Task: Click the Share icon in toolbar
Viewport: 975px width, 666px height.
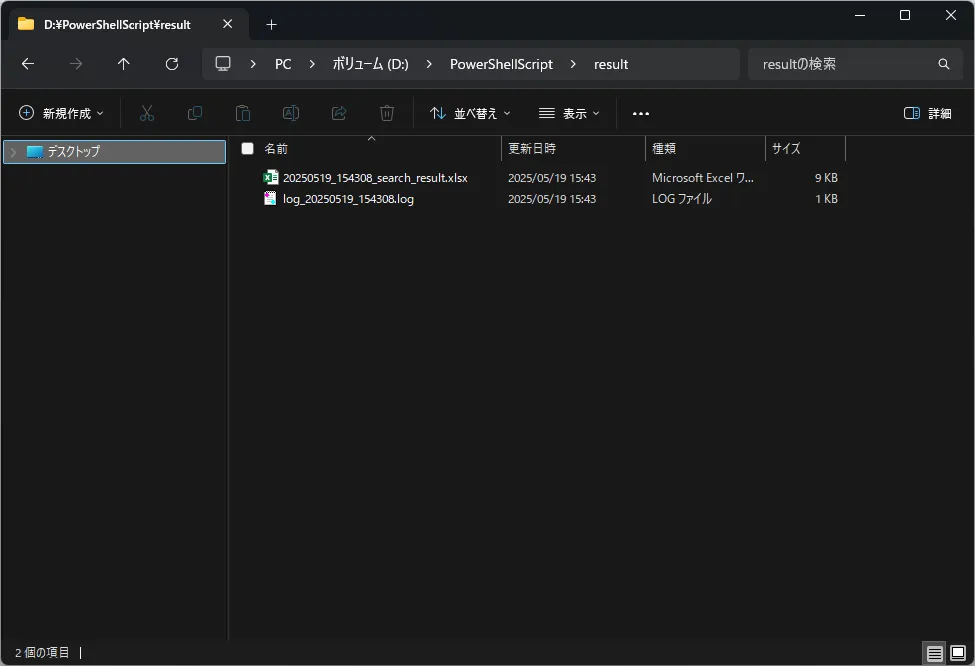Action: point(339,113)
